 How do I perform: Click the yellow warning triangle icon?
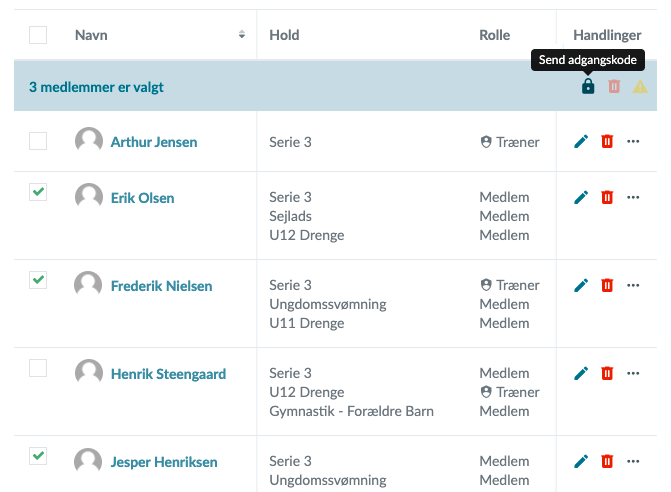pos(640,87)
